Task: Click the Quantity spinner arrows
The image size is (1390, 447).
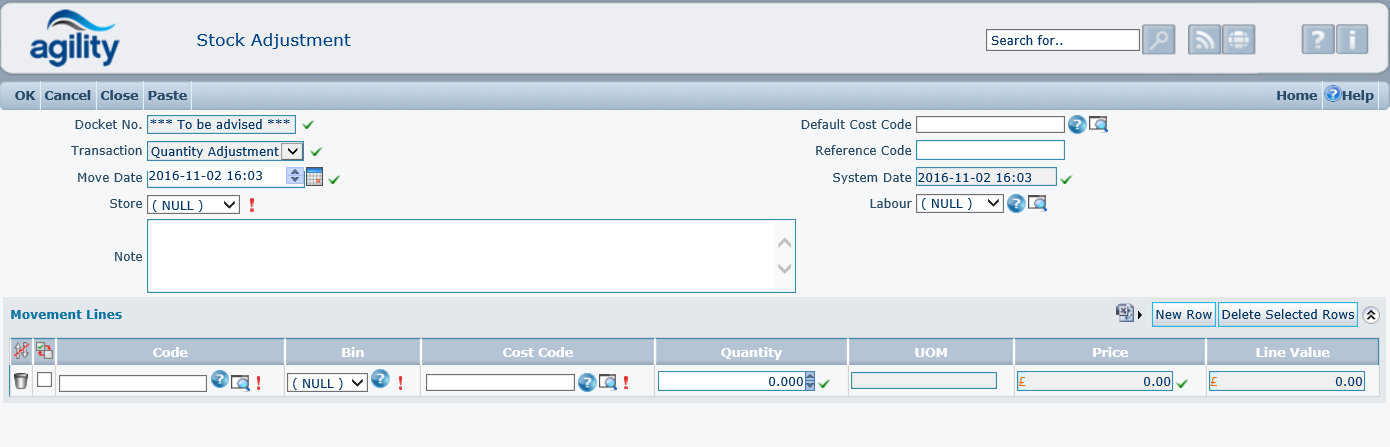Action: click(x=810, y=381)
